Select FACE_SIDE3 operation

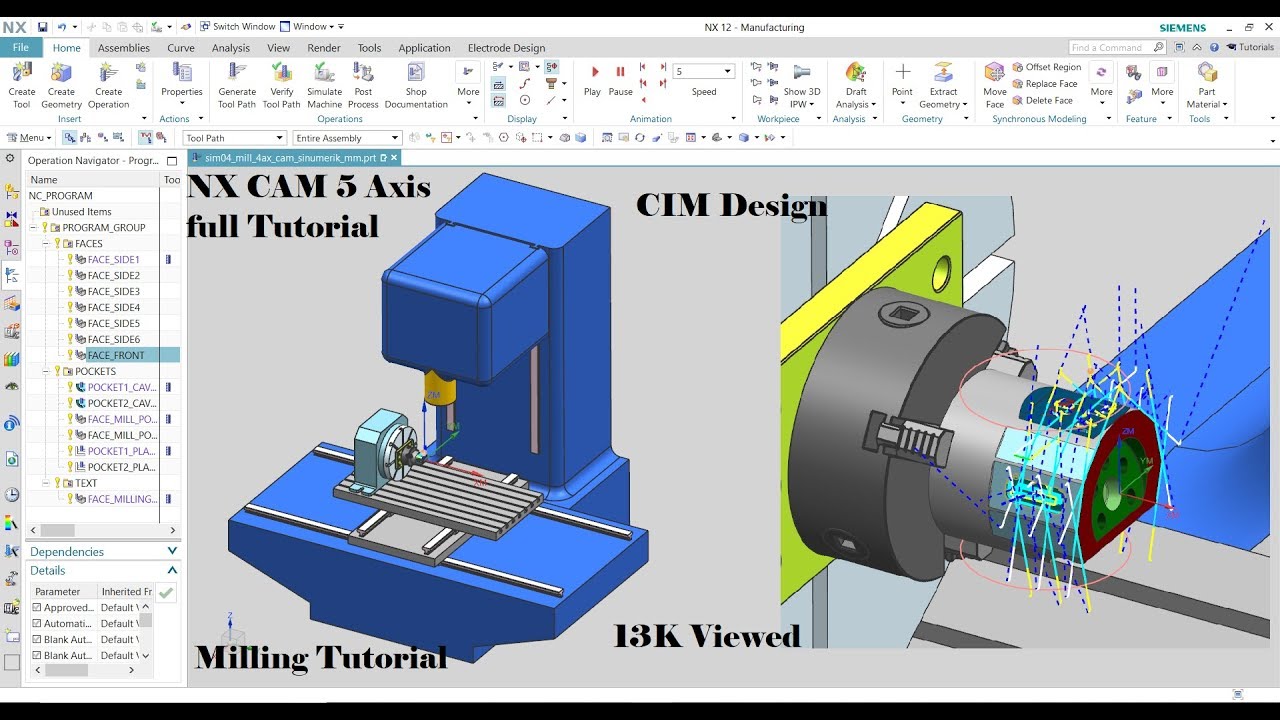pyautogui.click(x=113, y=292)
